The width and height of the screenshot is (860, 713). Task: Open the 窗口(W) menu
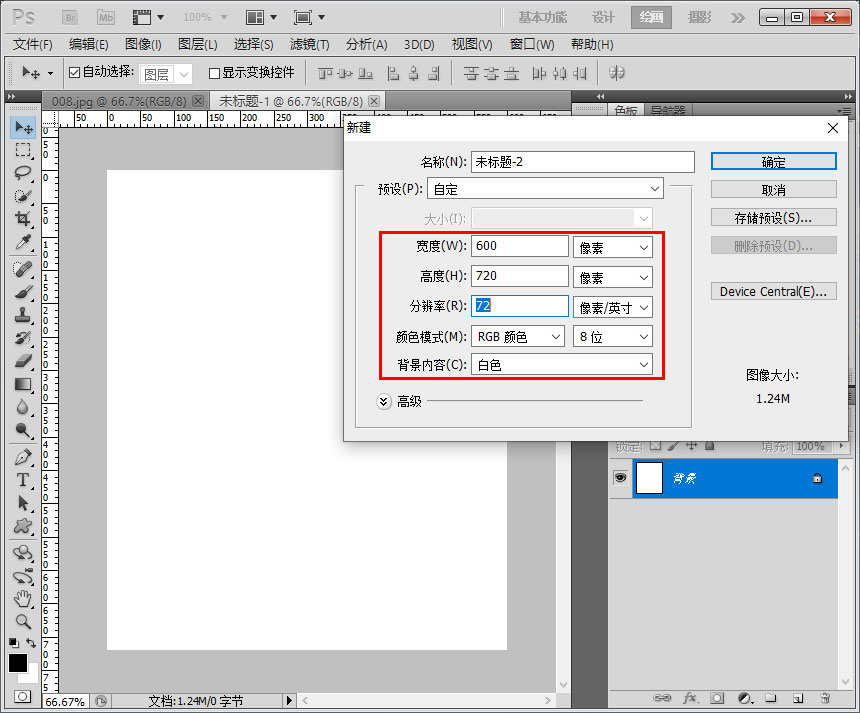click(x=532, y=44)
